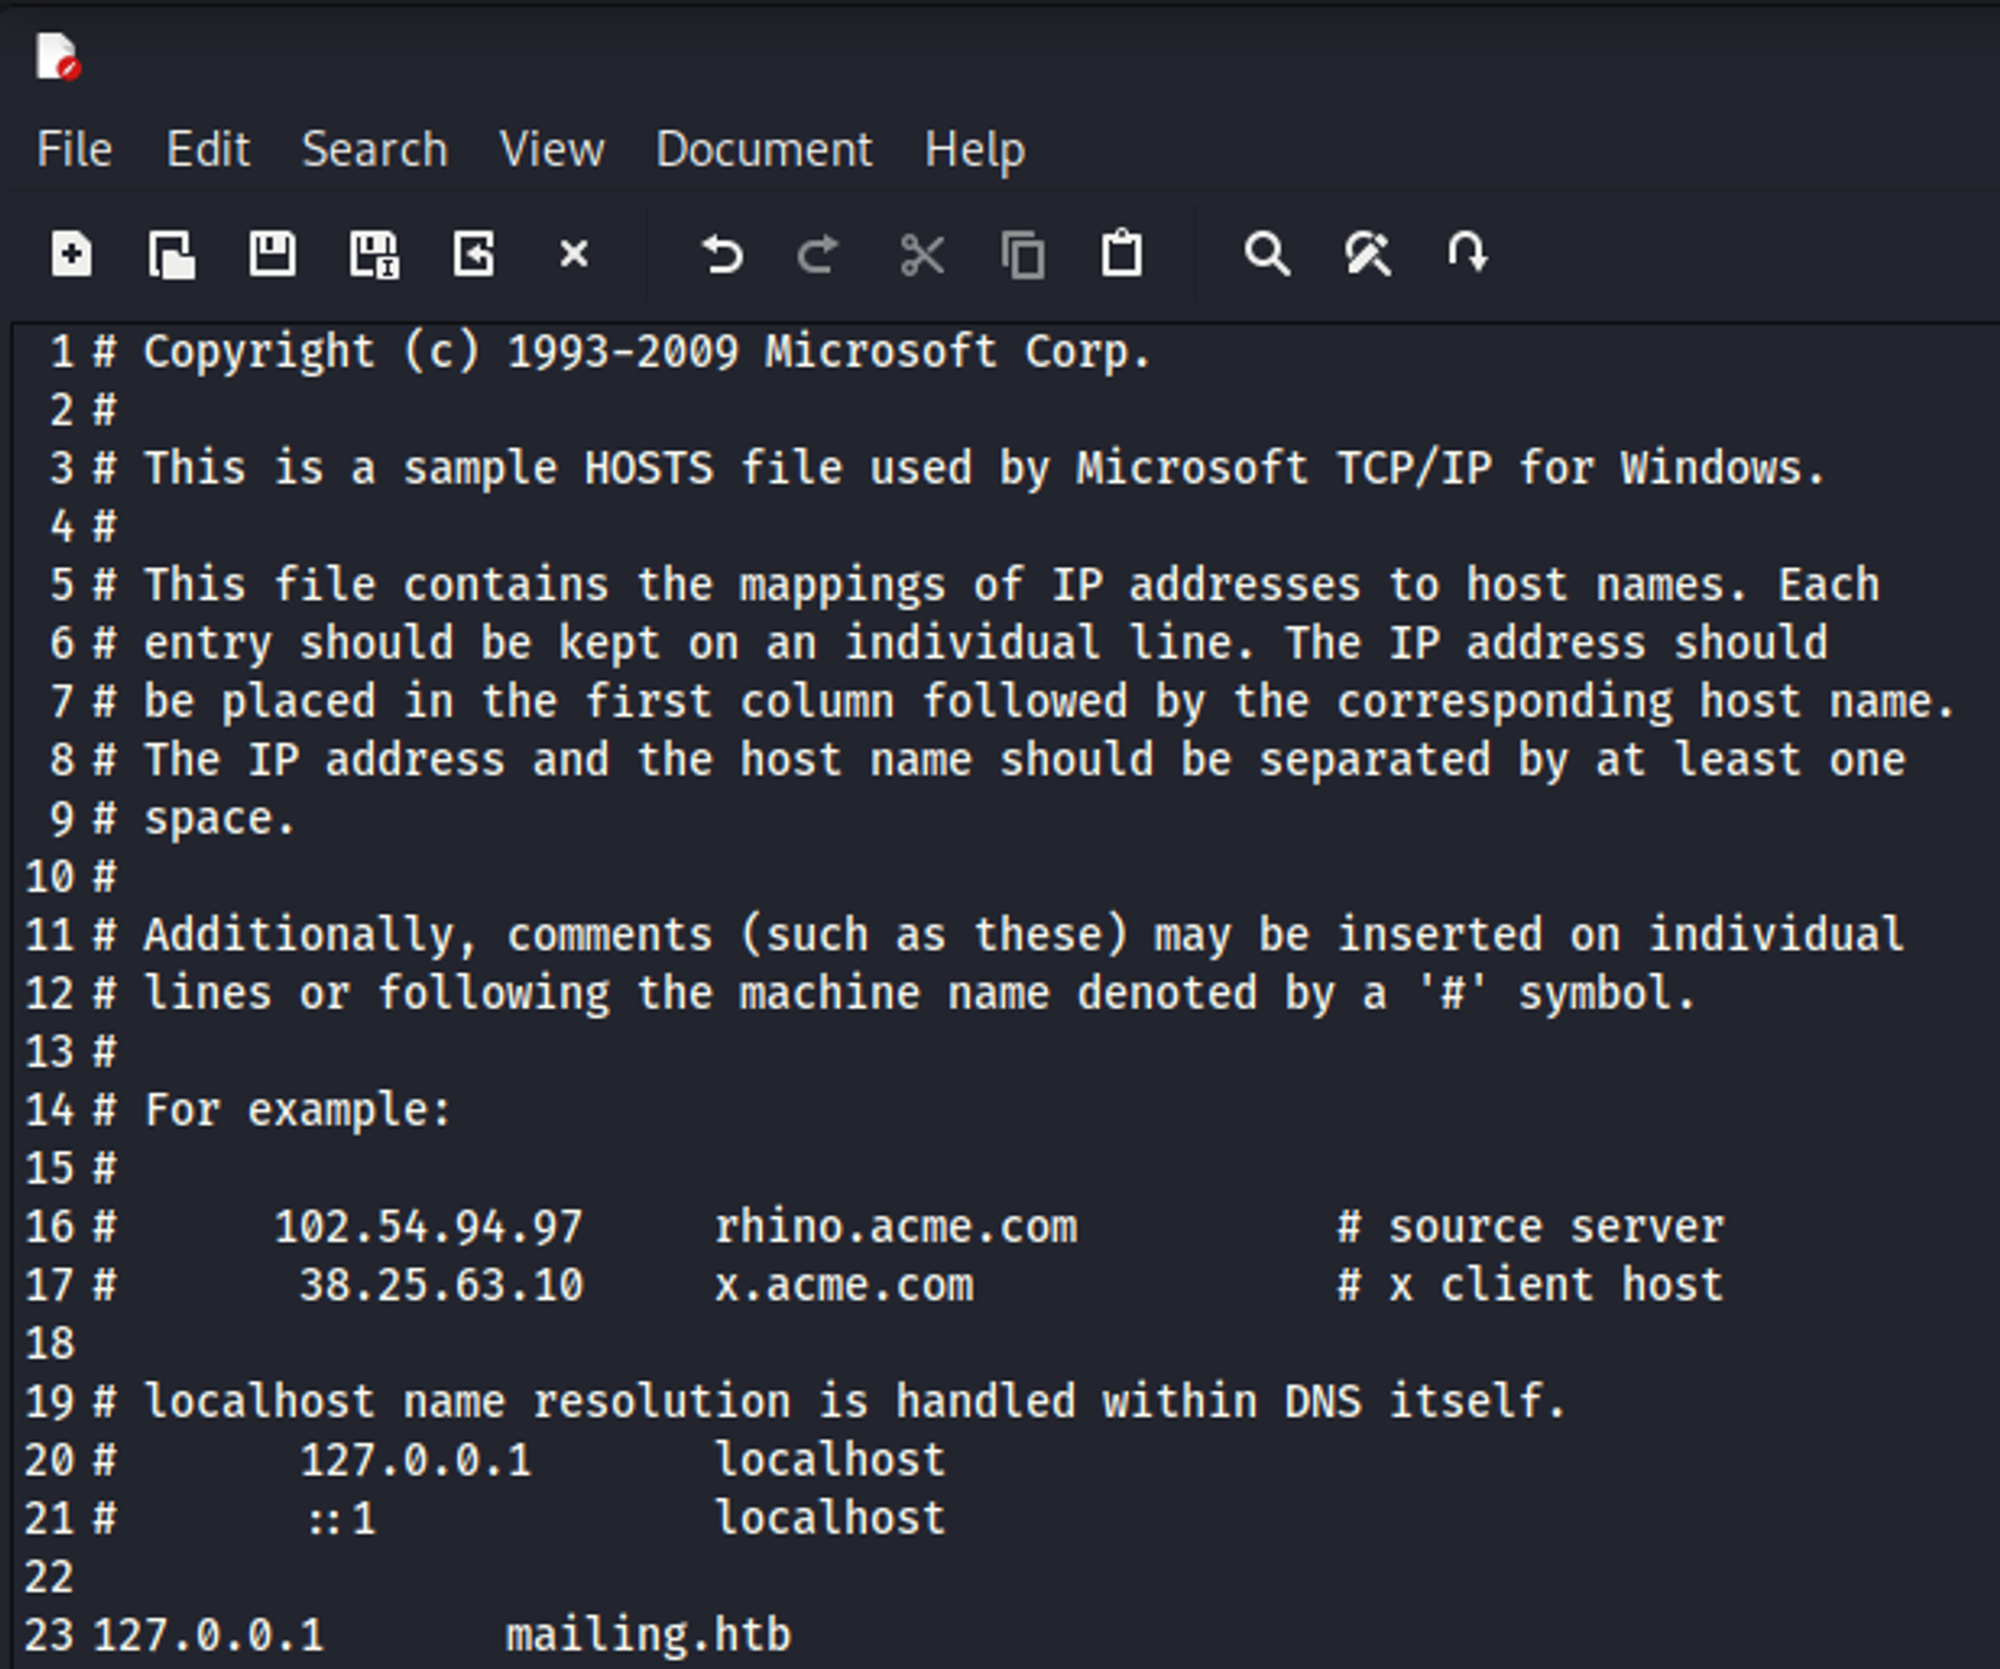The width and height of the screenshot is (2000, 1669).
Task: Click the Copy icon in the toolbar
Action: tap(1023, 254)
